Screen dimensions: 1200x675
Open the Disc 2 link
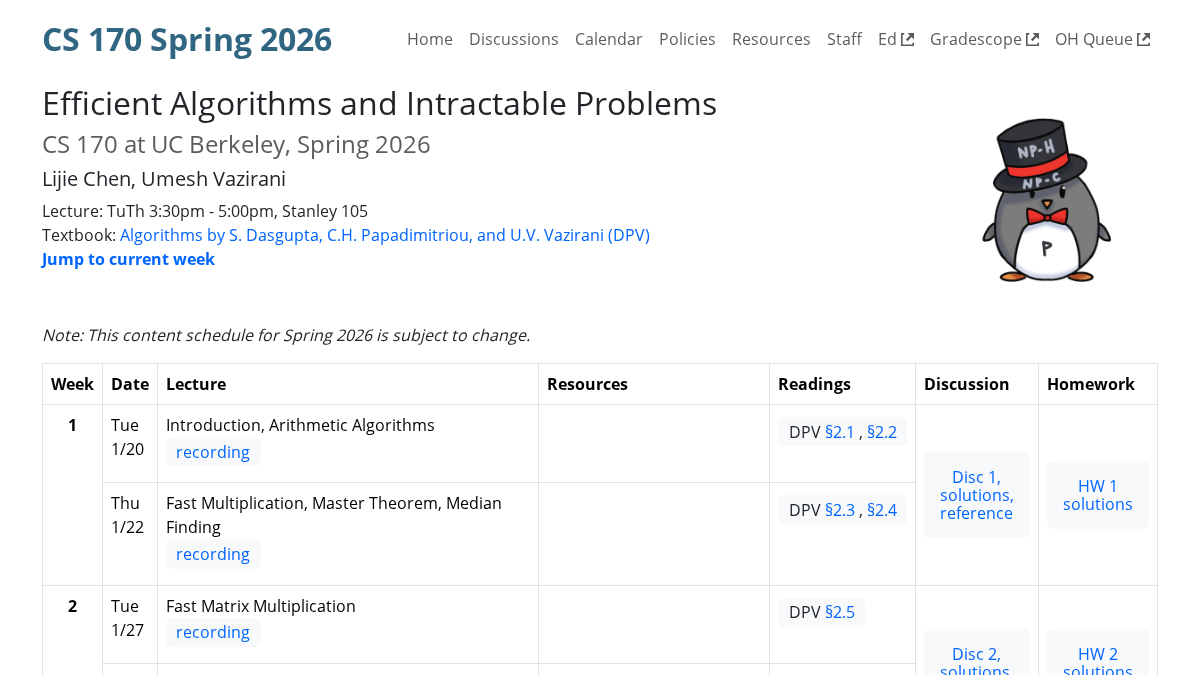[976, 654]
